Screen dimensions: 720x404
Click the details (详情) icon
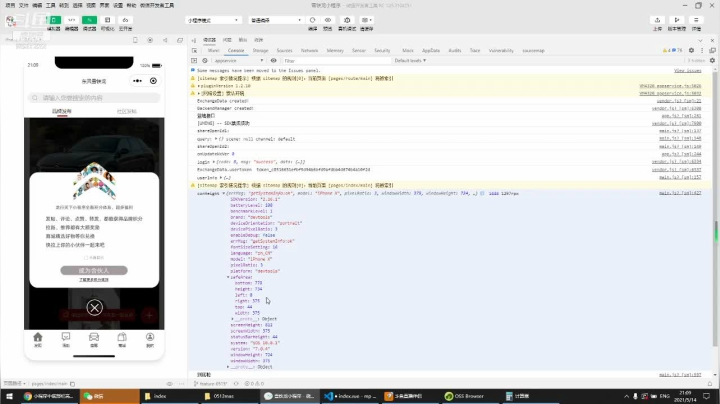click(696, 20)
